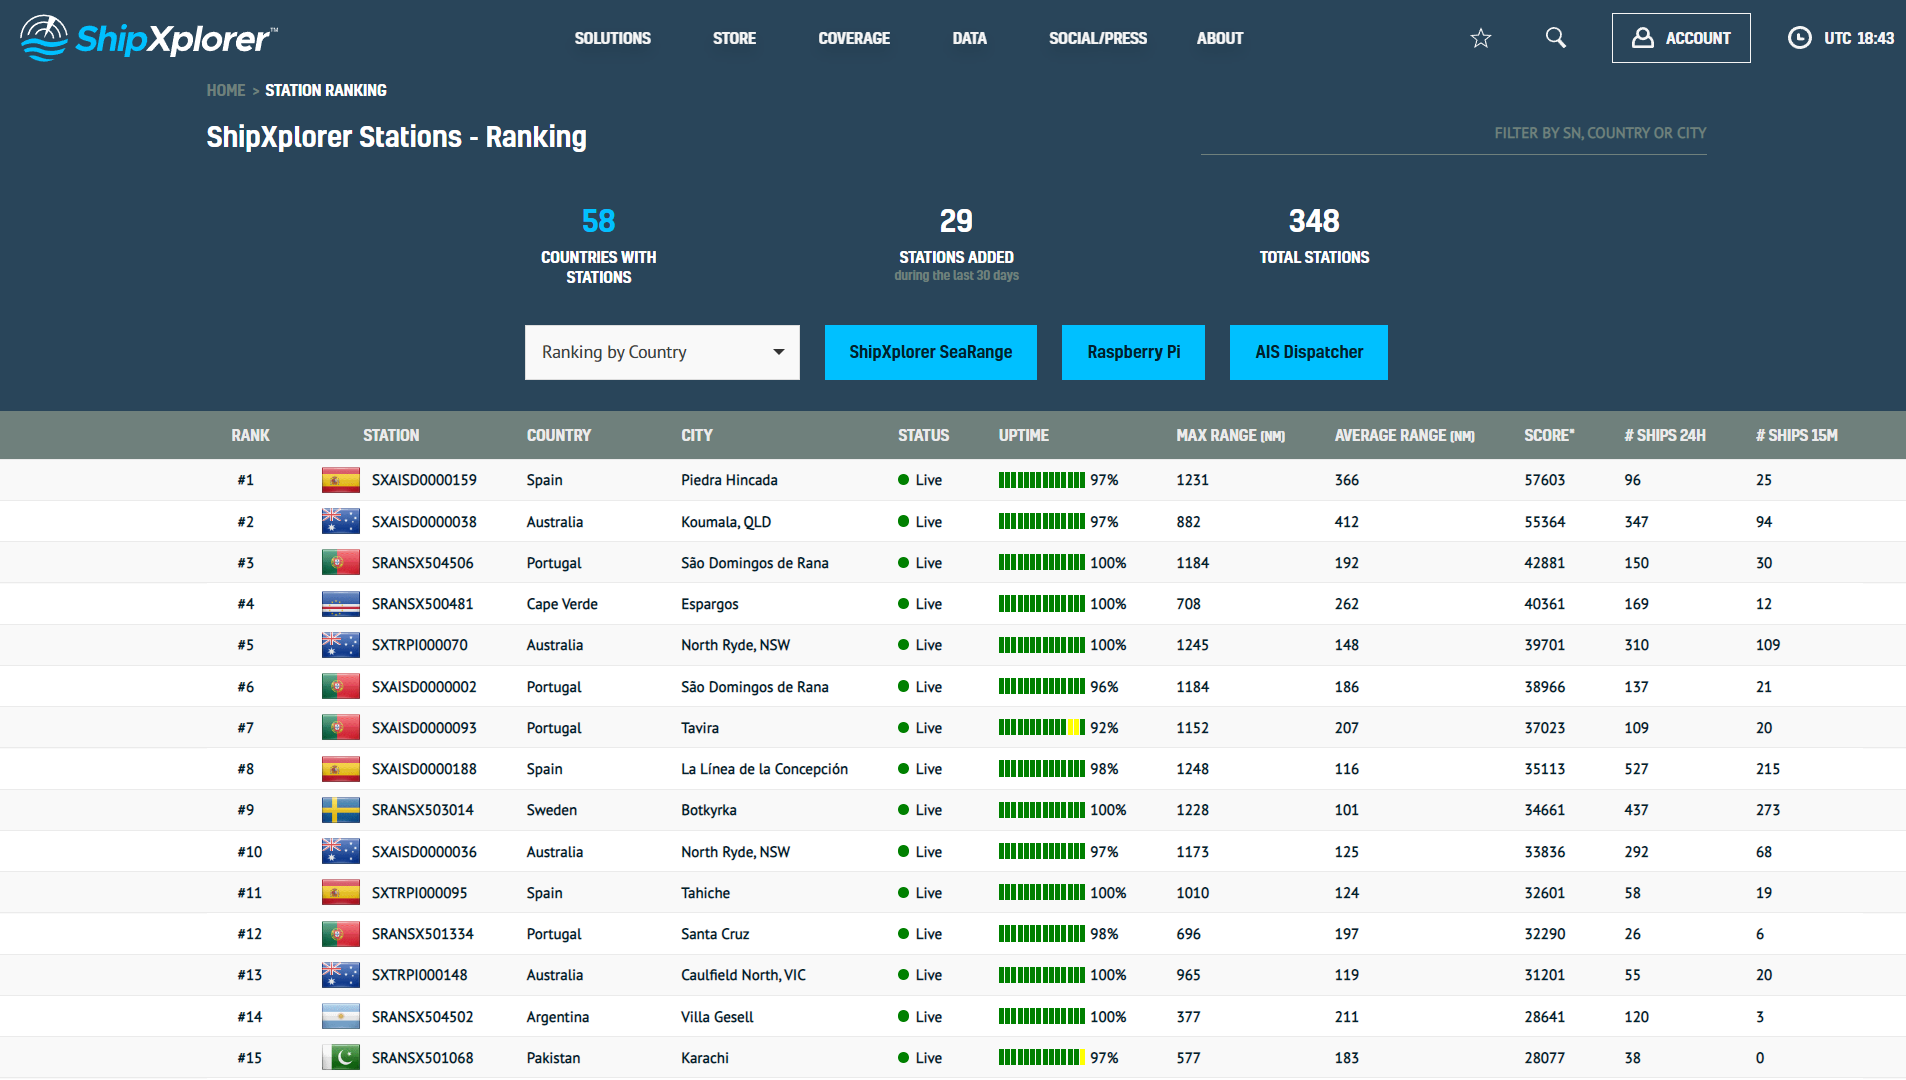Click the Live status dot for Karachi
Screen dimensions: 1906x1080
point(904,1058)
